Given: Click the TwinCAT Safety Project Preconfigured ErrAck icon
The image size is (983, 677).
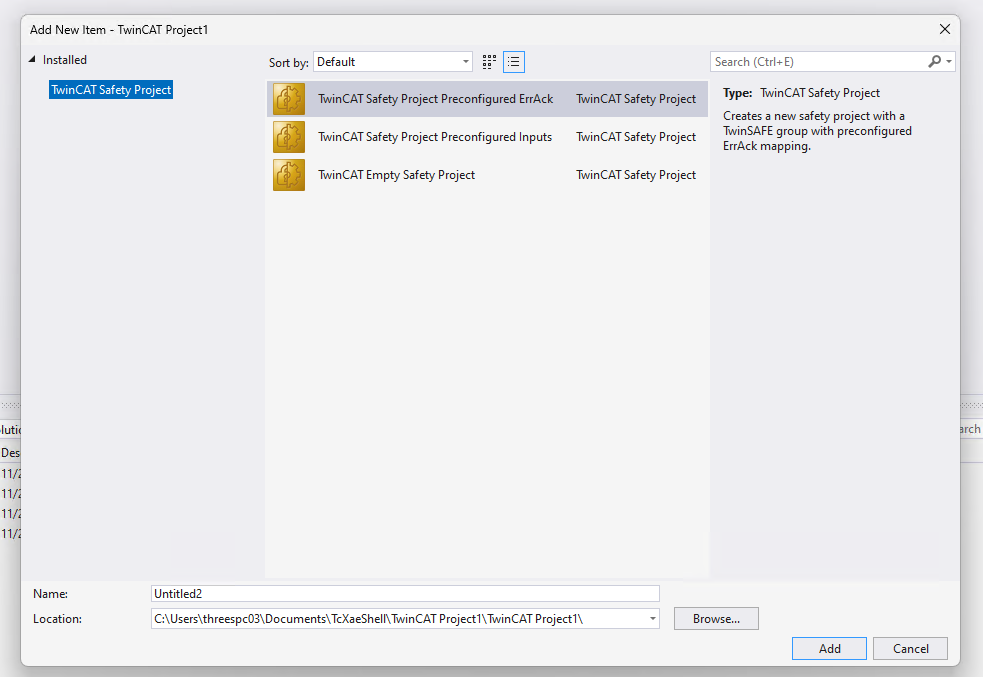Looking at the screenshot, I should pos(289,99).
